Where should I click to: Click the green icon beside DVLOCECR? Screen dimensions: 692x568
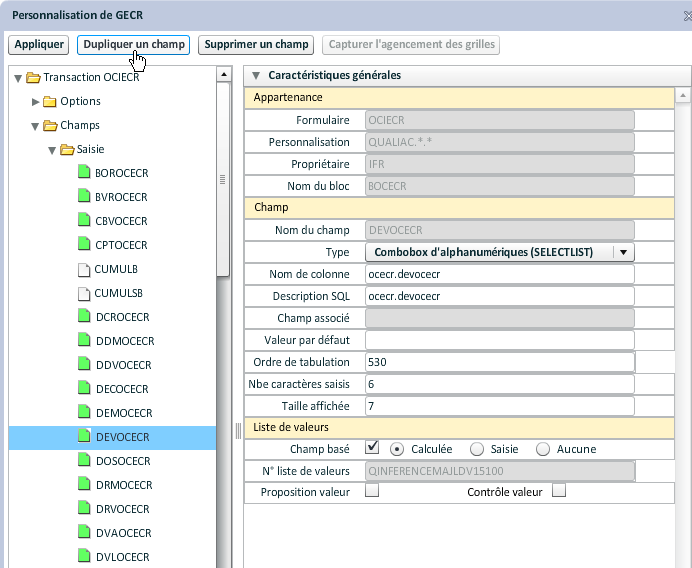point(85,557)
